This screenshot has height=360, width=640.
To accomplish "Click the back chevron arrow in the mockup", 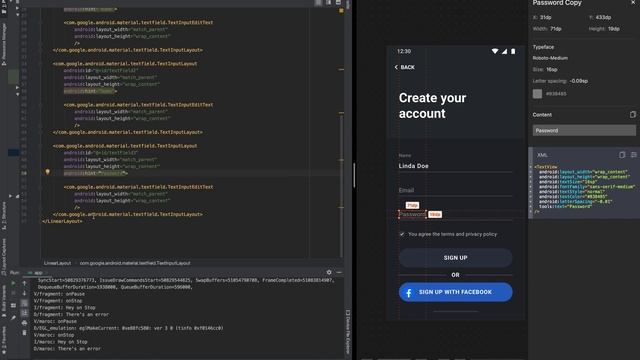I will [x=396, y=67].
